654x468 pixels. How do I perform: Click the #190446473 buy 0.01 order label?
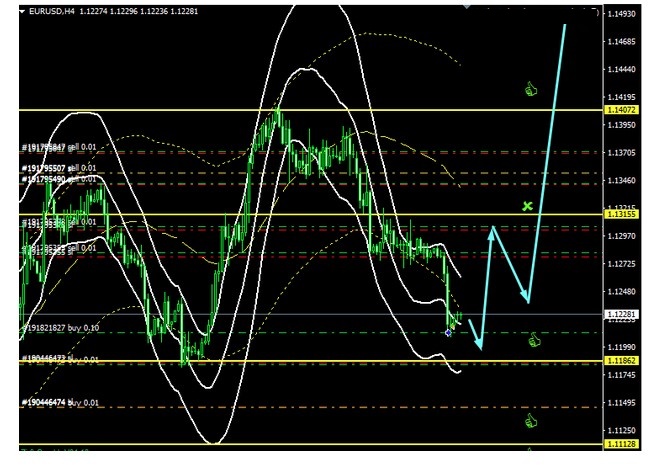pos(60,358)
